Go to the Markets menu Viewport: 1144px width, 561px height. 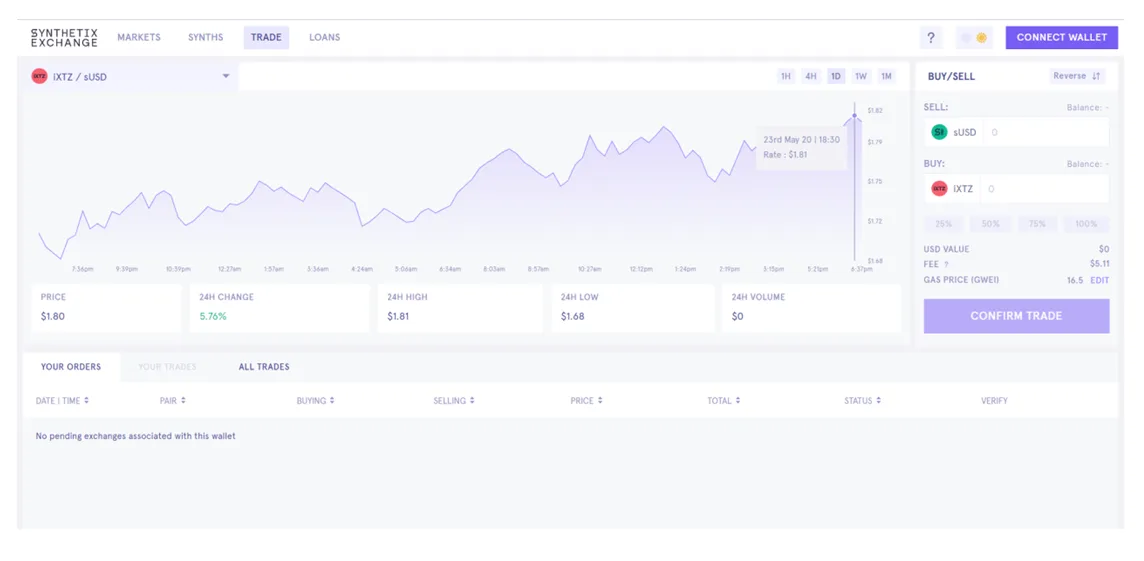pos(139,37)
